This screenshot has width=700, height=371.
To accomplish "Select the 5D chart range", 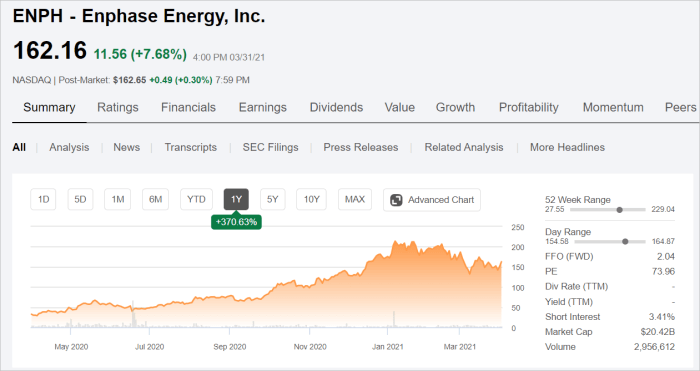I will pos(80,199).
